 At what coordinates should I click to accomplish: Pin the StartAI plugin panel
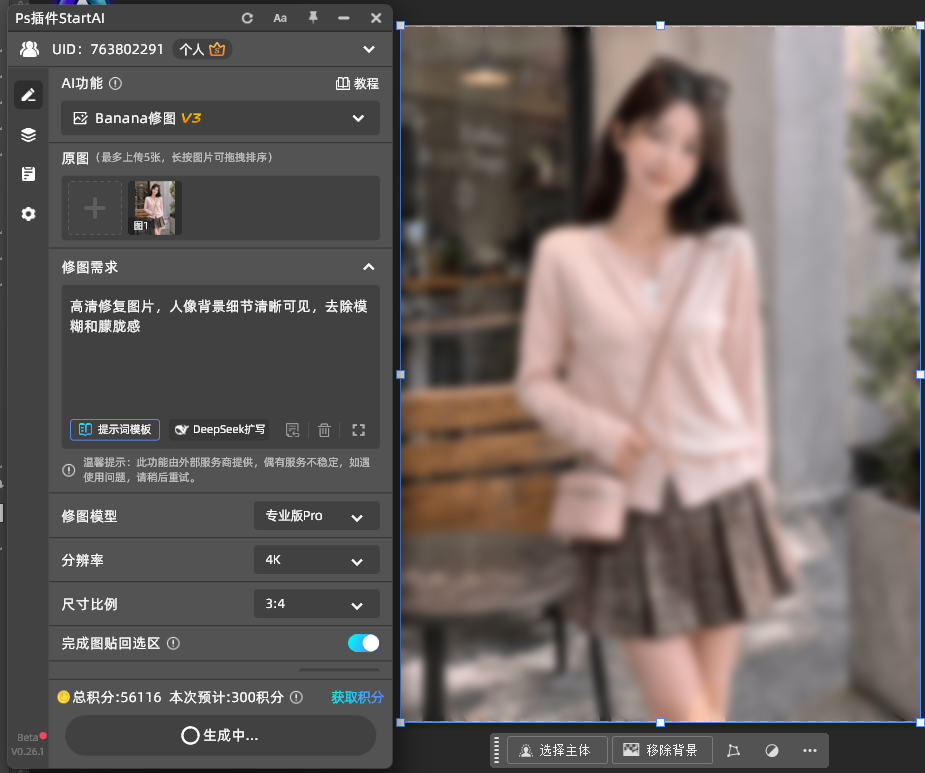(x=313, y=18)
